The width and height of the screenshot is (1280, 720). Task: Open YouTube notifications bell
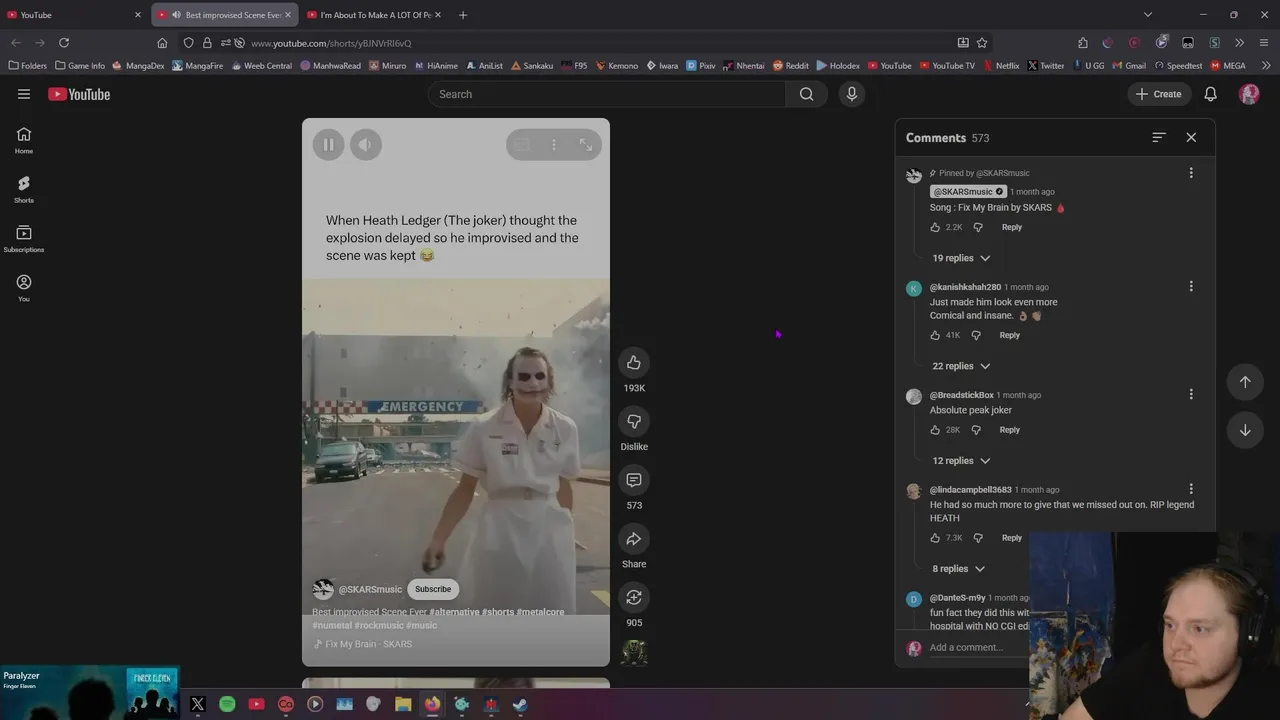tap(1210, 94)
